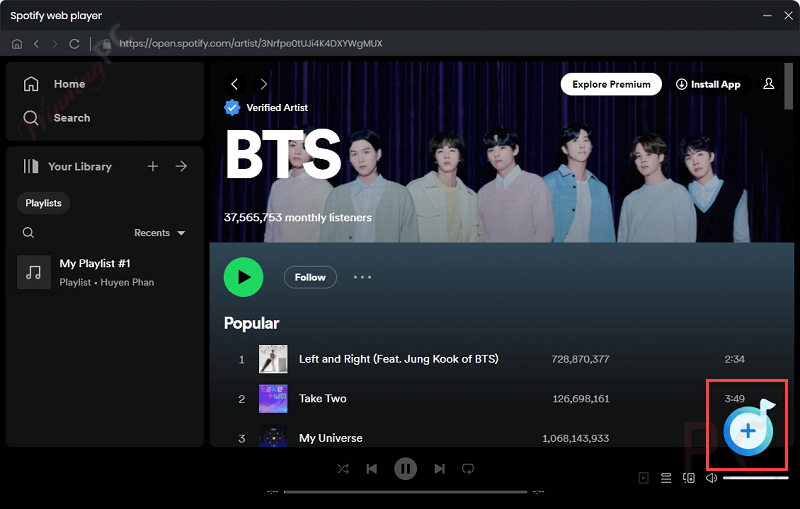800x509 pixels.
Task: Mute audio with the speaker icon
Action: click(x=711, y=478)
